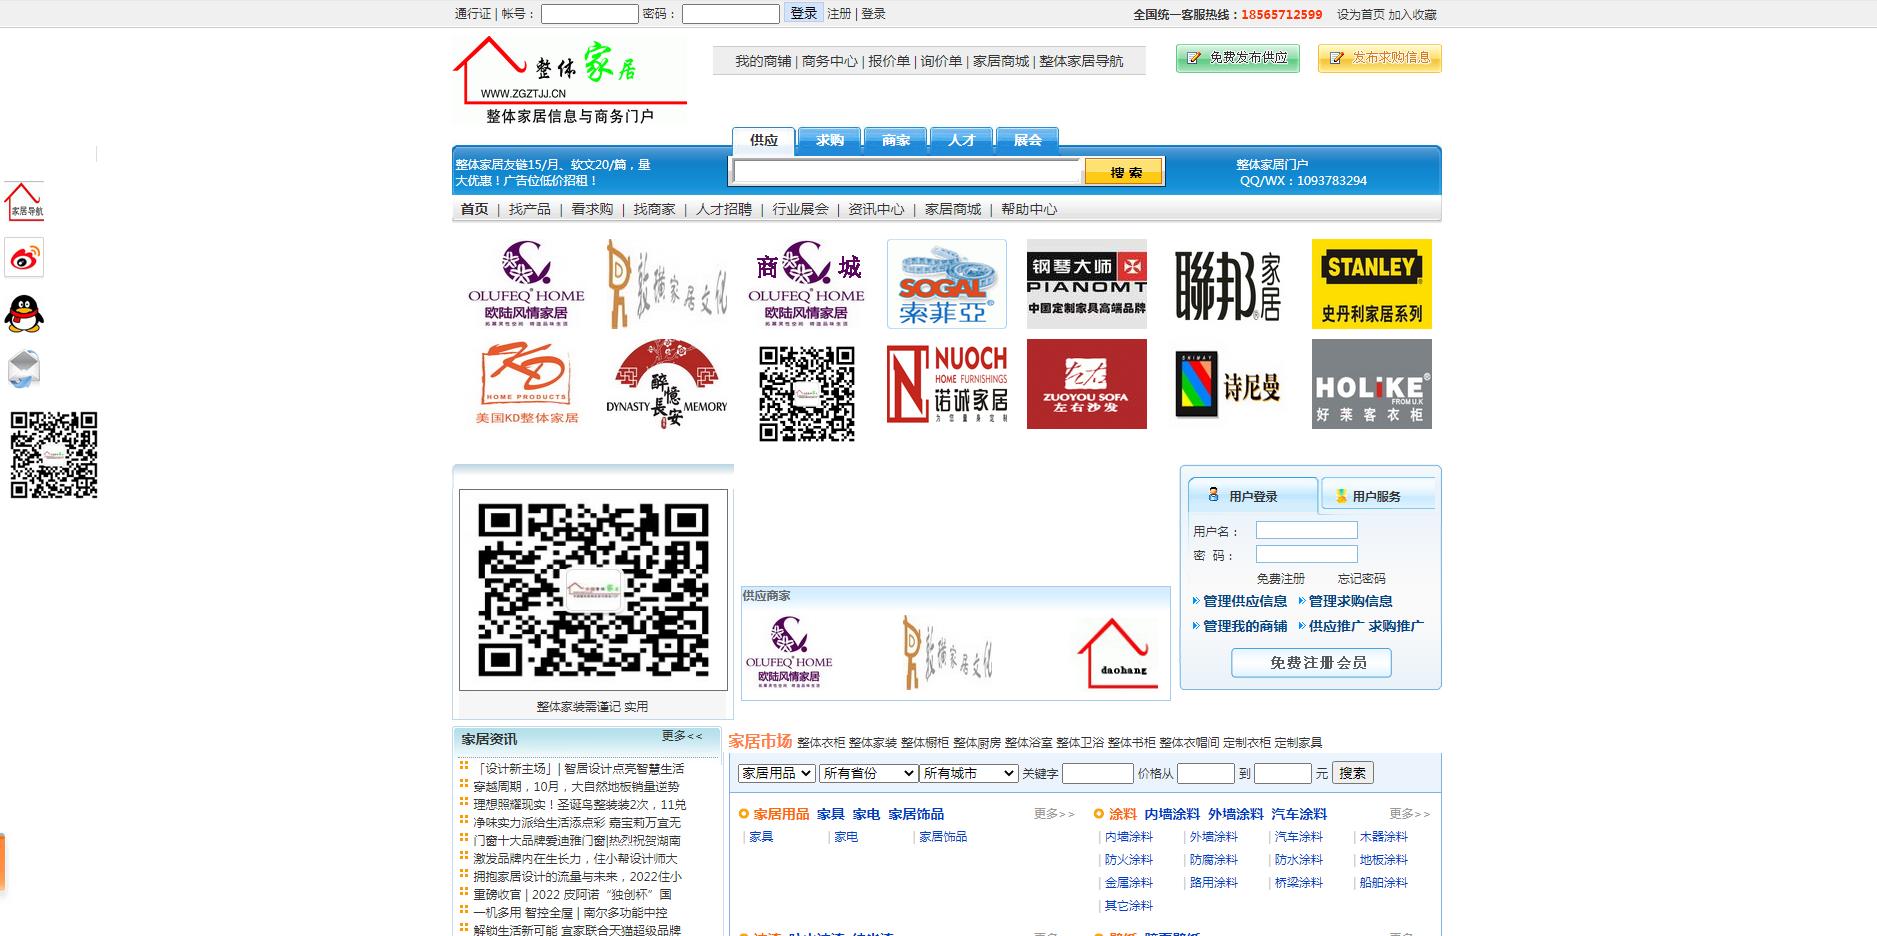Open daohang red house logo in 供应商家

coord(1118,654)
